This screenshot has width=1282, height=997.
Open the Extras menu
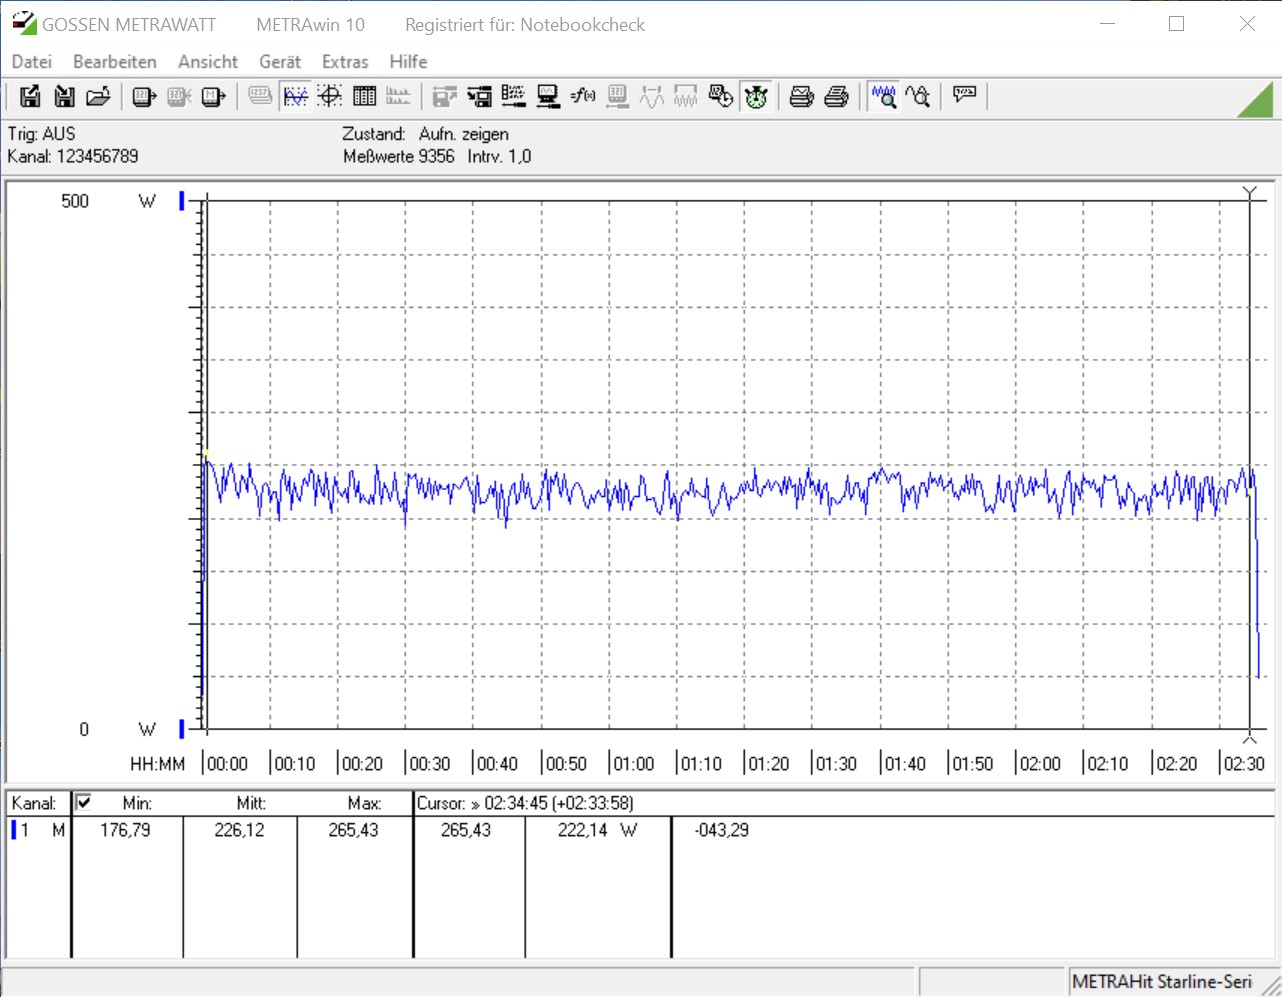(x=345, y=62)
